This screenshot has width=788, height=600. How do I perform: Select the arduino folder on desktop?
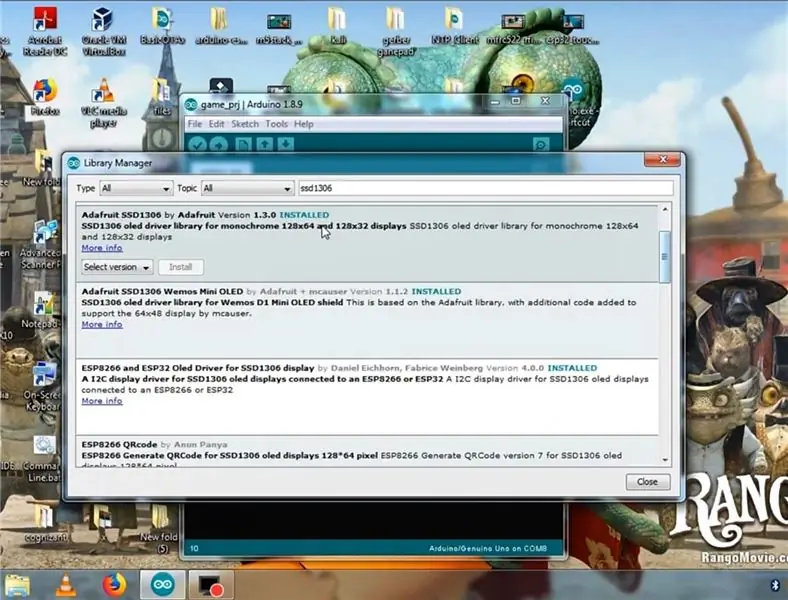click(220, 26)
